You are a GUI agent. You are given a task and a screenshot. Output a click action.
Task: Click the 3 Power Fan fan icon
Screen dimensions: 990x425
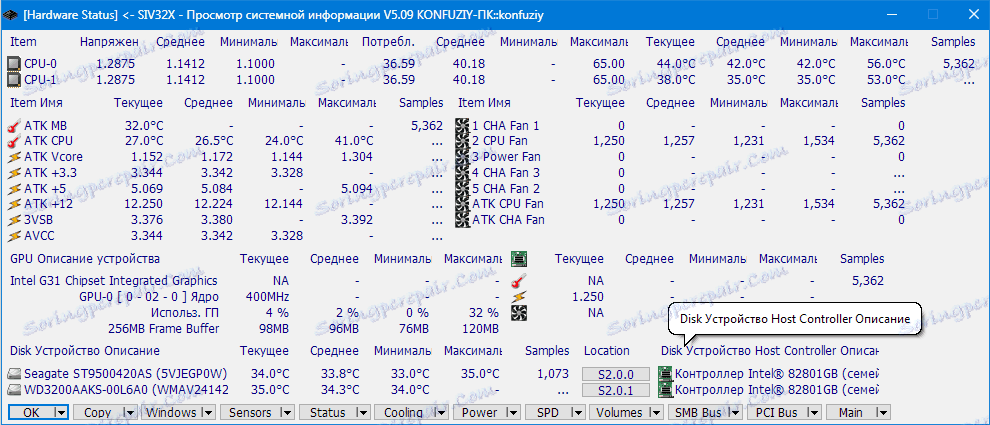coord(462,157)
